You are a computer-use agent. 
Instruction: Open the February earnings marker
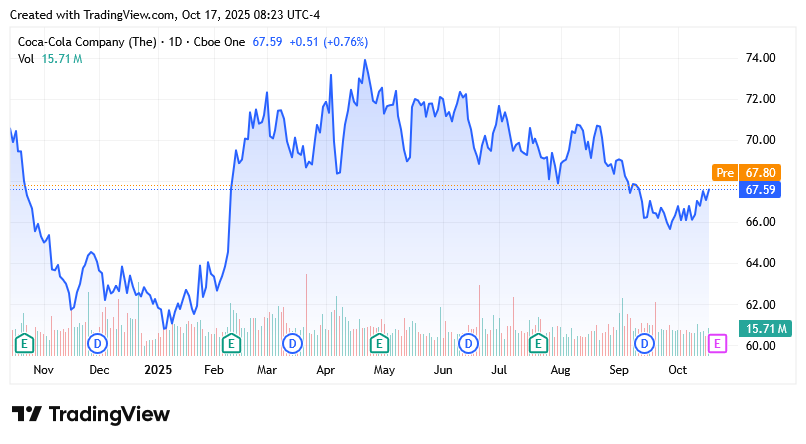pyautogui.click(x=231, y=343)
